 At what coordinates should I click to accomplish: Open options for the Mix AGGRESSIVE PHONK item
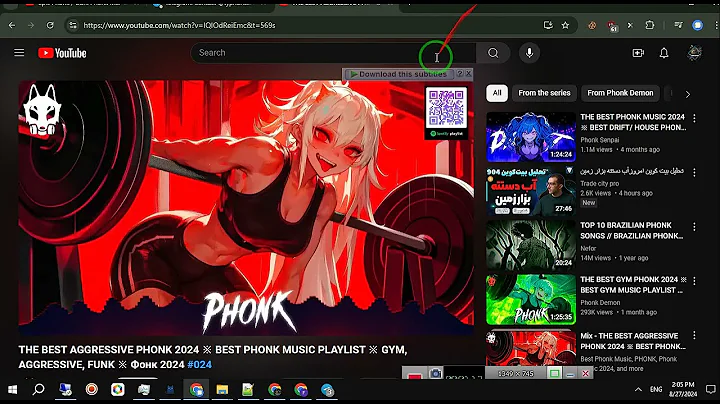point(694,336)
